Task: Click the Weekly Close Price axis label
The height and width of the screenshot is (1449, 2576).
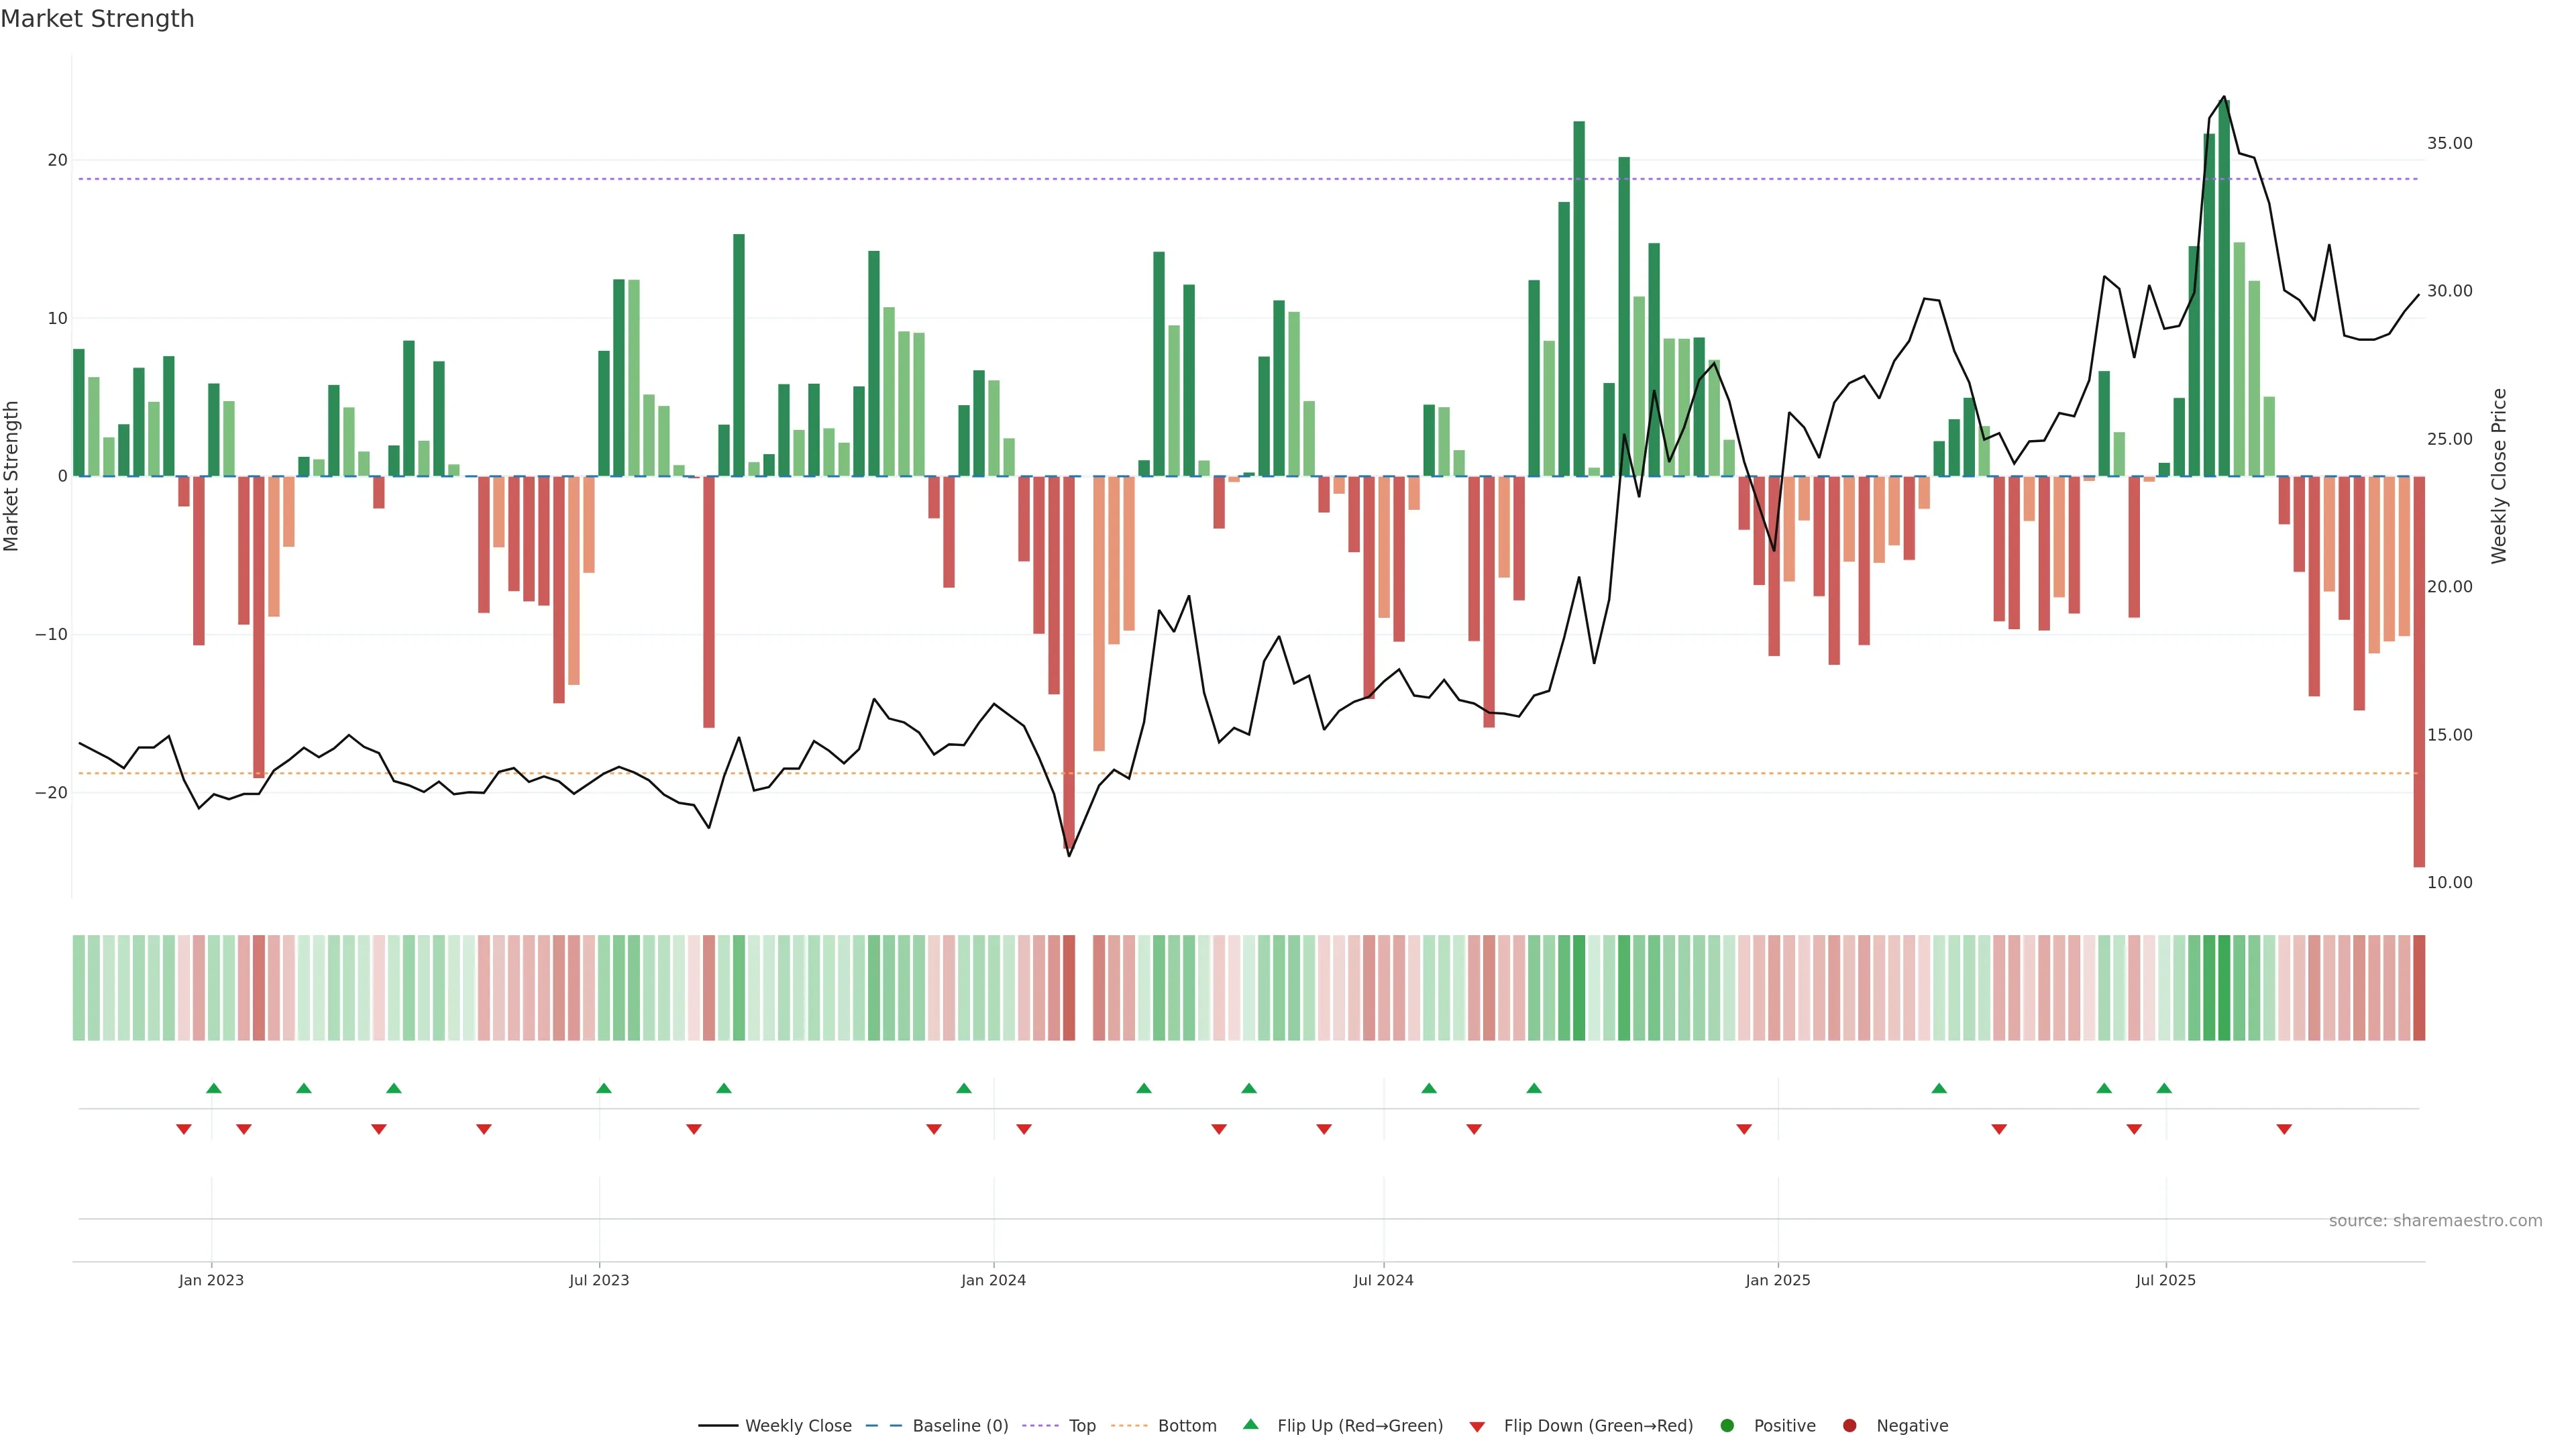Action: (x=2499, y=476)
